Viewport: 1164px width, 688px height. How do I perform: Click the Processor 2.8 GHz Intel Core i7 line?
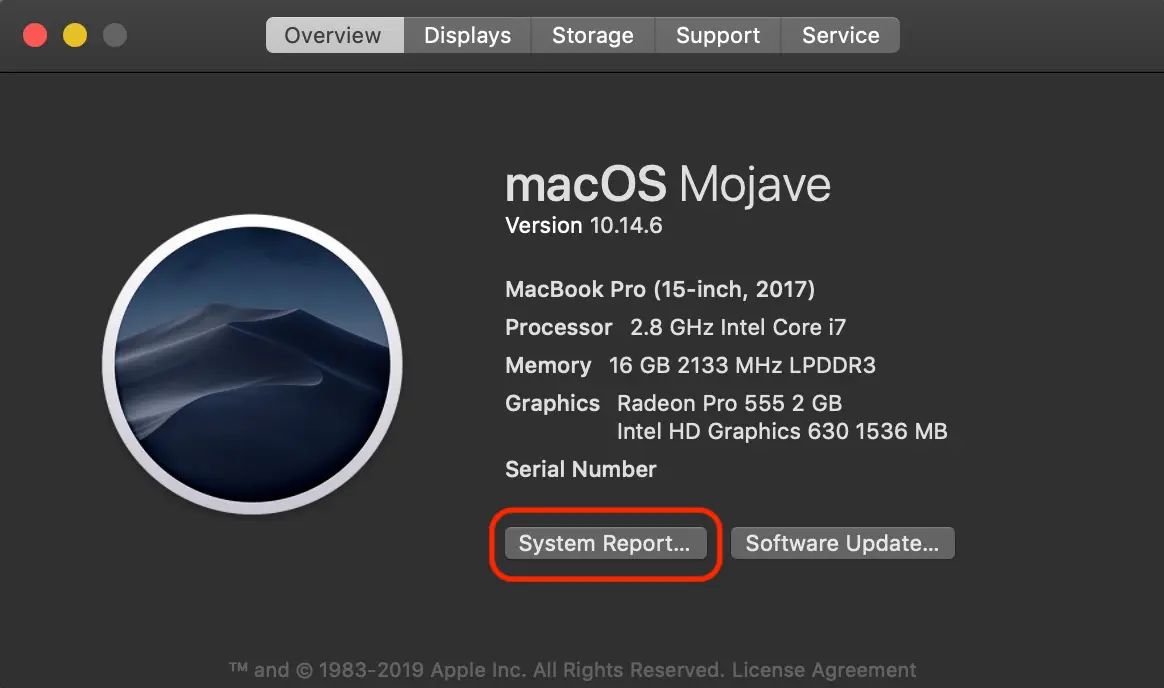676,327
